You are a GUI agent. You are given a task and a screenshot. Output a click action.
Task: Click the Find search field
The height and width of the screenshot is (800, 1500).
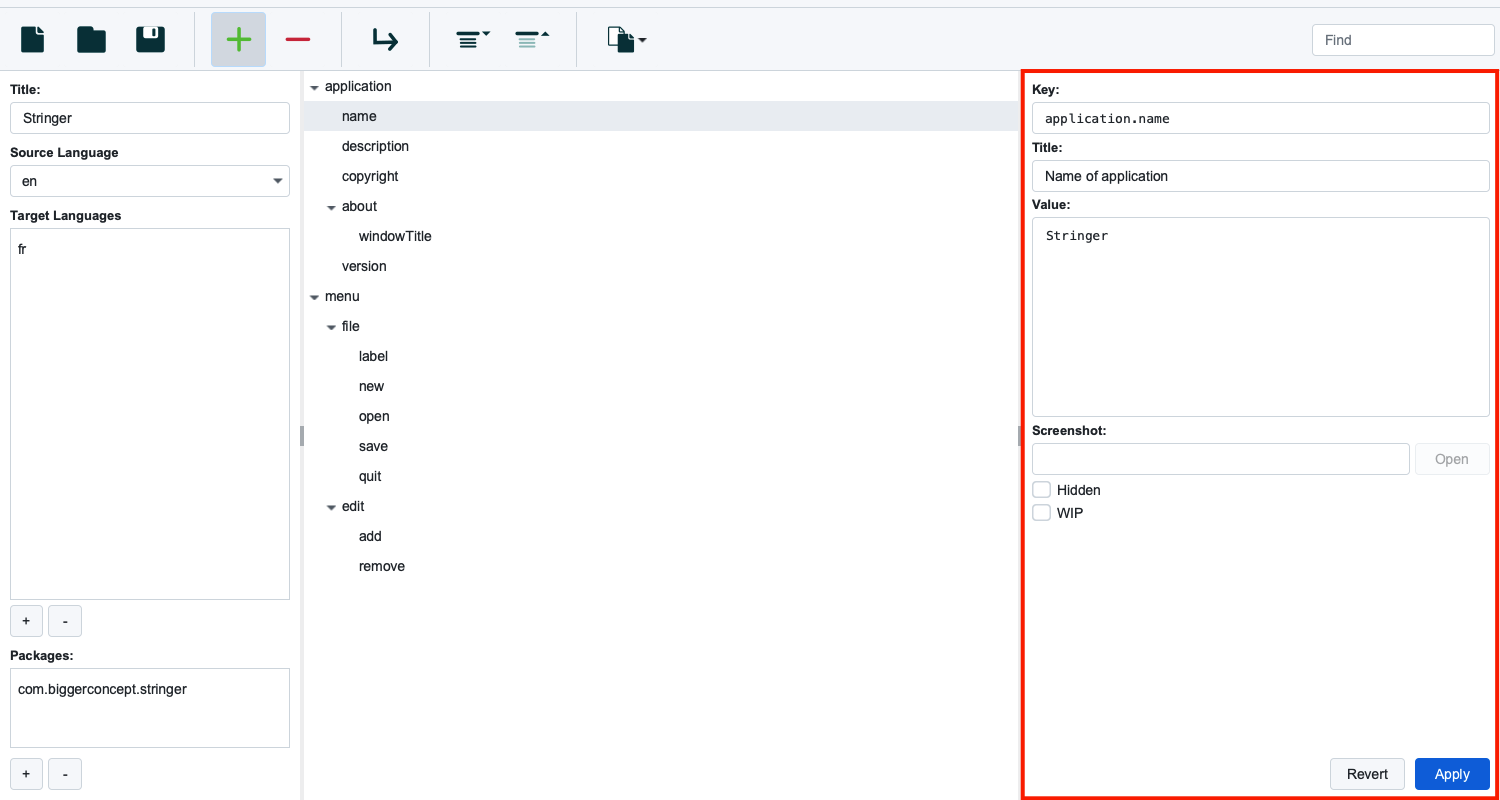[x=1403, y=40]
